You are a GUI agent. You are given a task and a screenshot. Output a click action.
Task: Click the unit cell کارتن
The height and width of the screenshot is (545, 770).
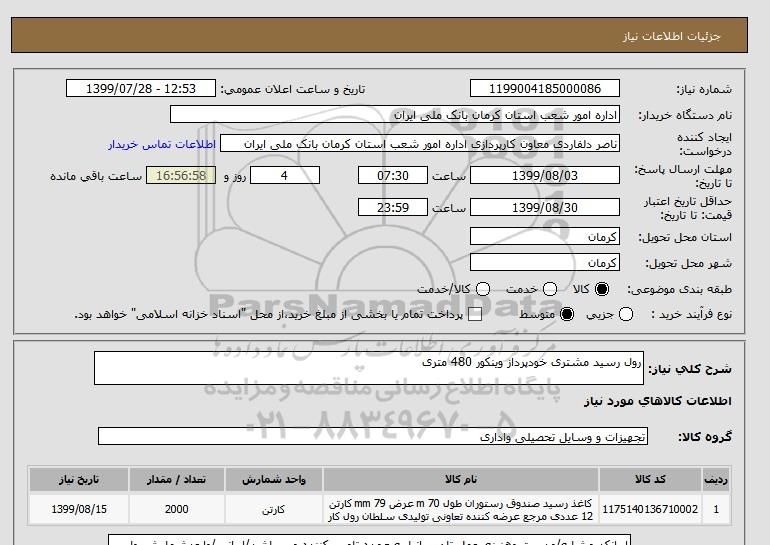(274, 509)
